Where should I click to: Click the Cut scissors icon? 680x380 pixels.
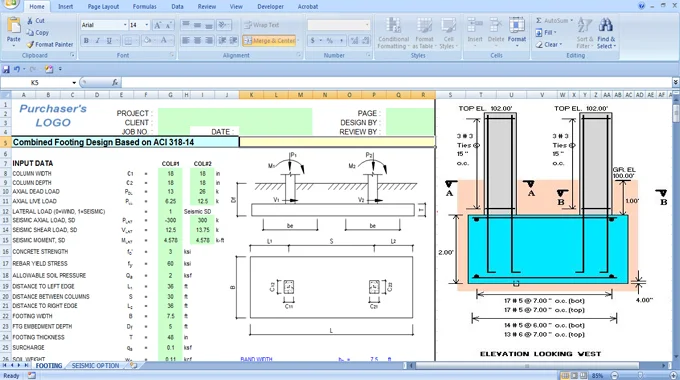pyautogui.click(x=29, y=20)
